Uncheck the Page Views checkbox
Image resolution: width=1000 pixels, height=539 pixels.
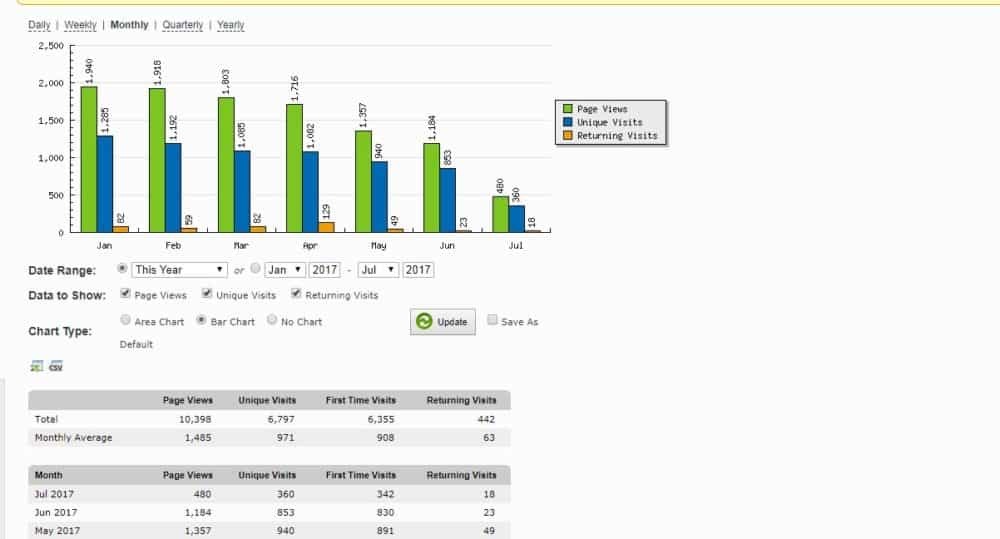pos(125,294)
